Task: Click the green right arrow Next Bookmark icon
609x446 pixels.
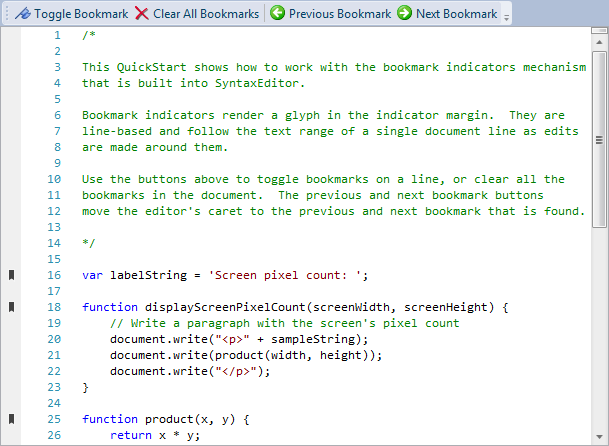Action: pos(404,13)
